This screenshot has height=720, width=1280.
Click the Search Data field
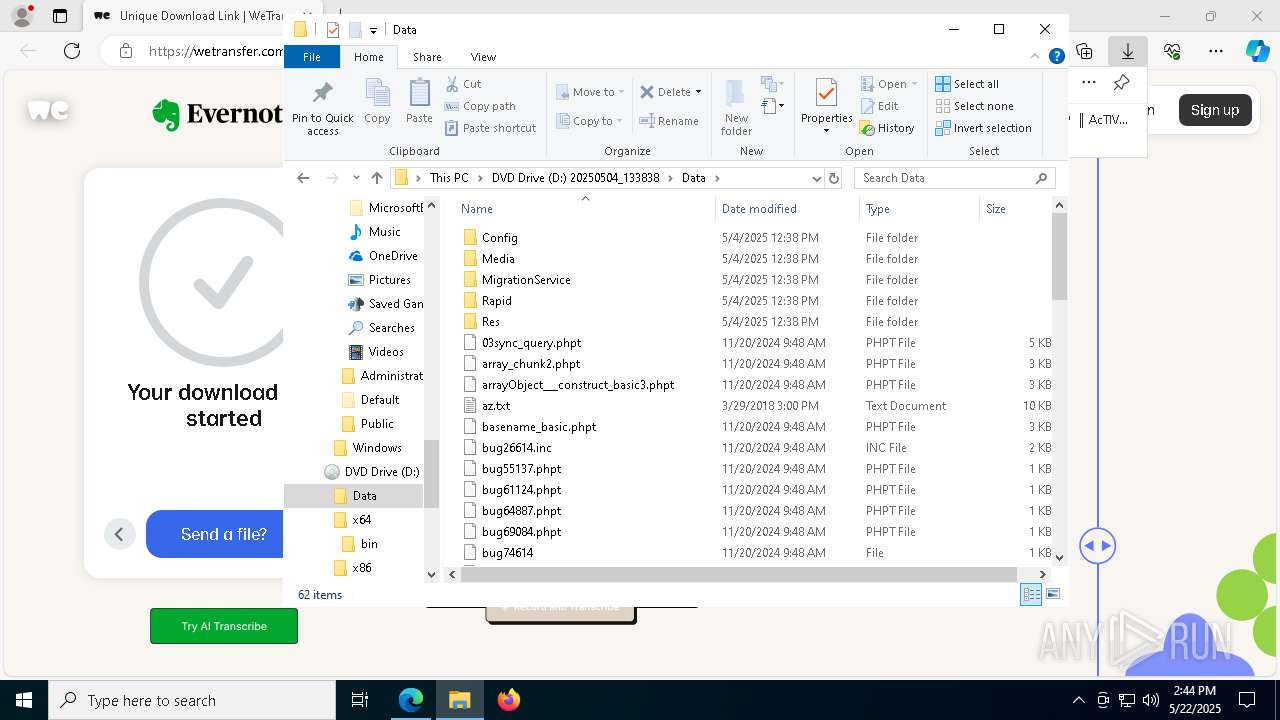tap(955, 178)
